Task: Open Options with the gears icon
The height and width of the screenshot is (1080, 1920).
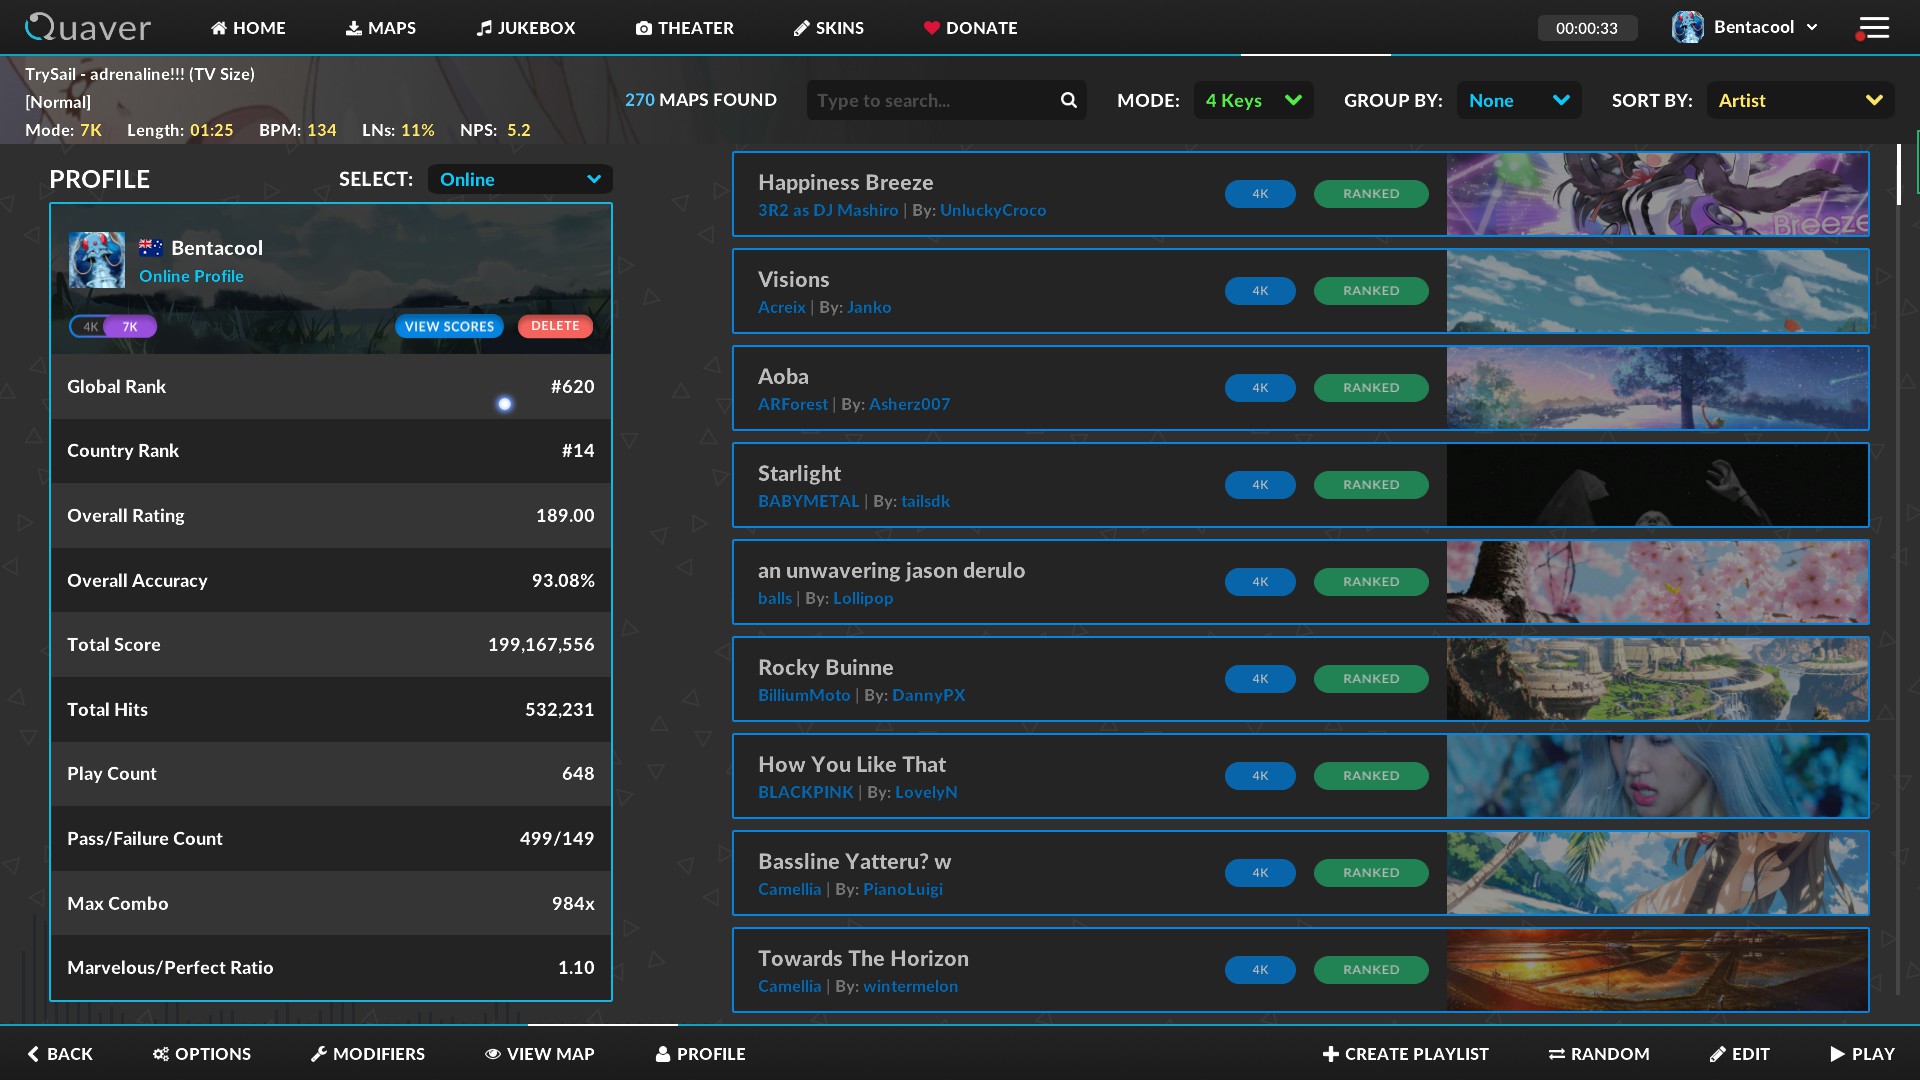Action: pyautogui.click(x=160, y=1054)
